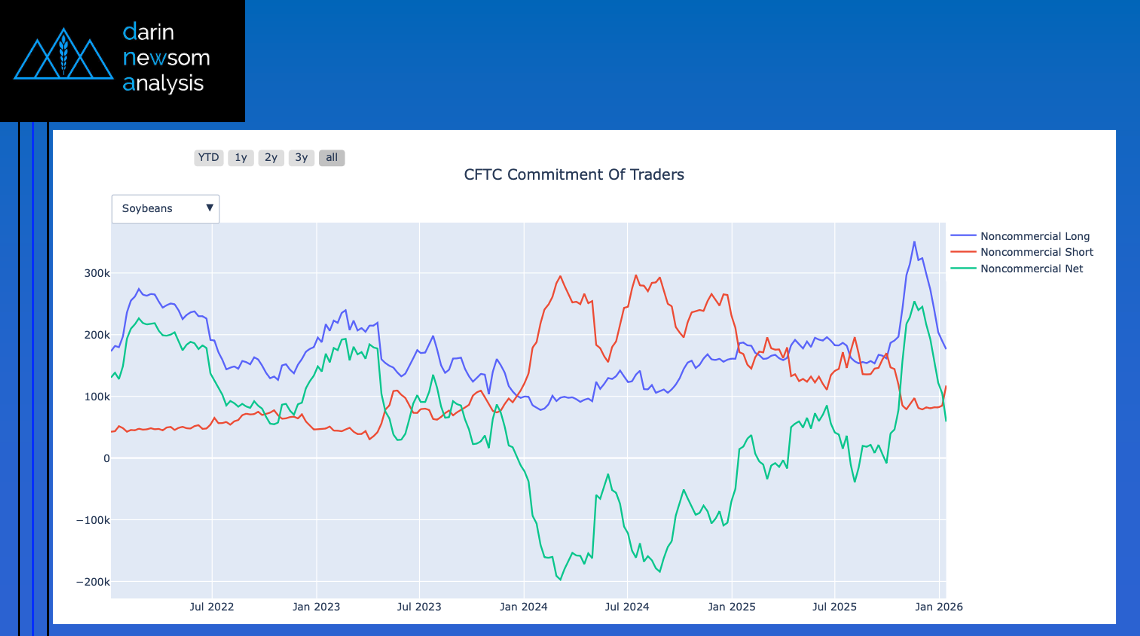Click the -200k y-axis tick label
This screenshot has width=1140, height=636.
tap(93, 582)
